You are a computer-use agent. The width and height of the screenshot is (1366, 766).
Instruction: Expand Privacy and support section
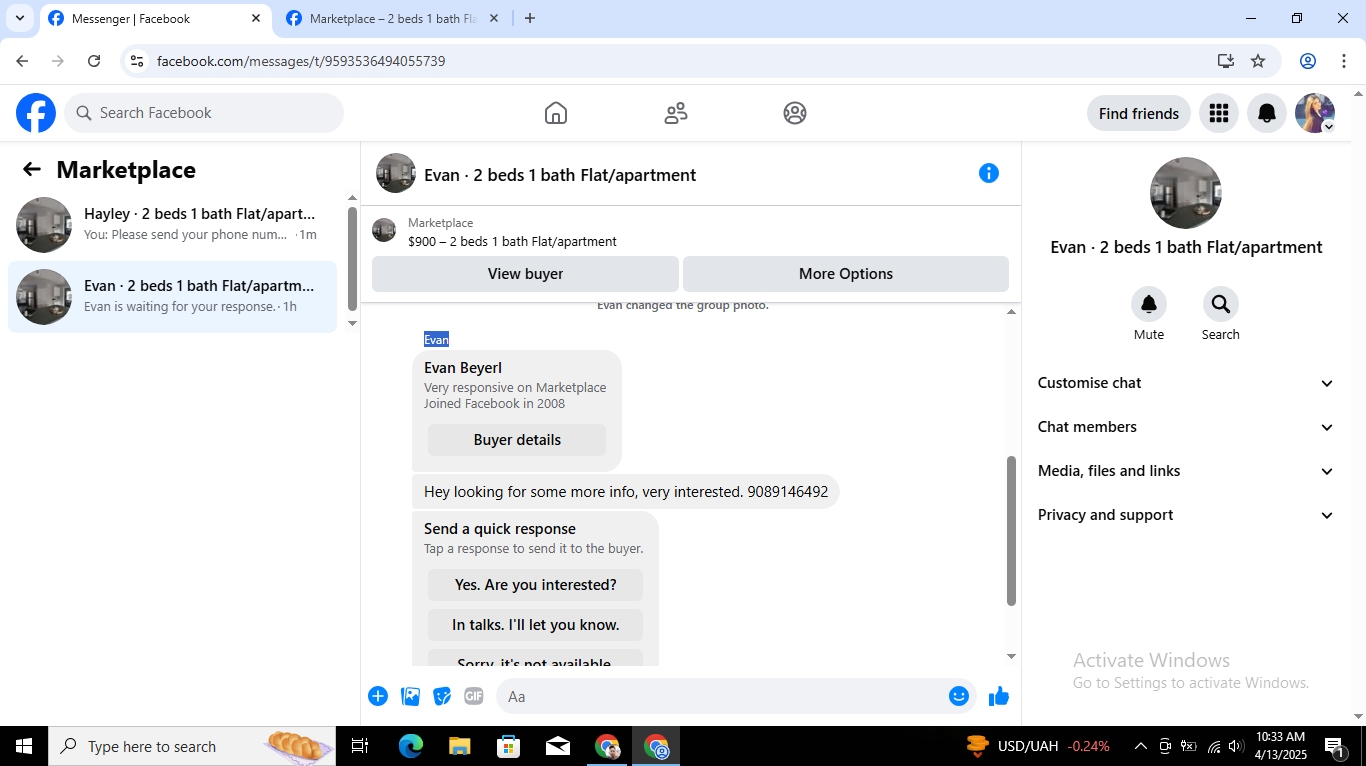pyautogui.click(x=1186, y=515)
